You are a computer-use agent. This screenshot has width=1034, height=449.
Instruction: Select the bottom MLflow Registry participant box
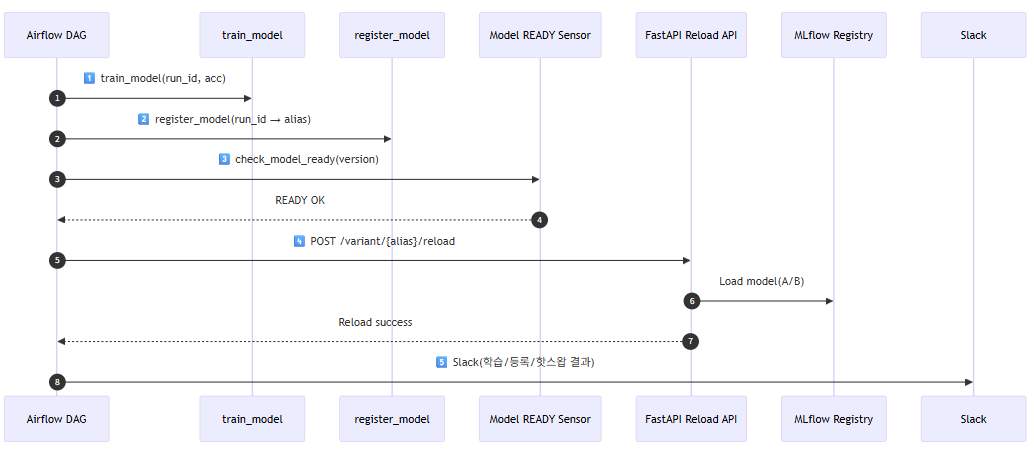coord(833,419)
